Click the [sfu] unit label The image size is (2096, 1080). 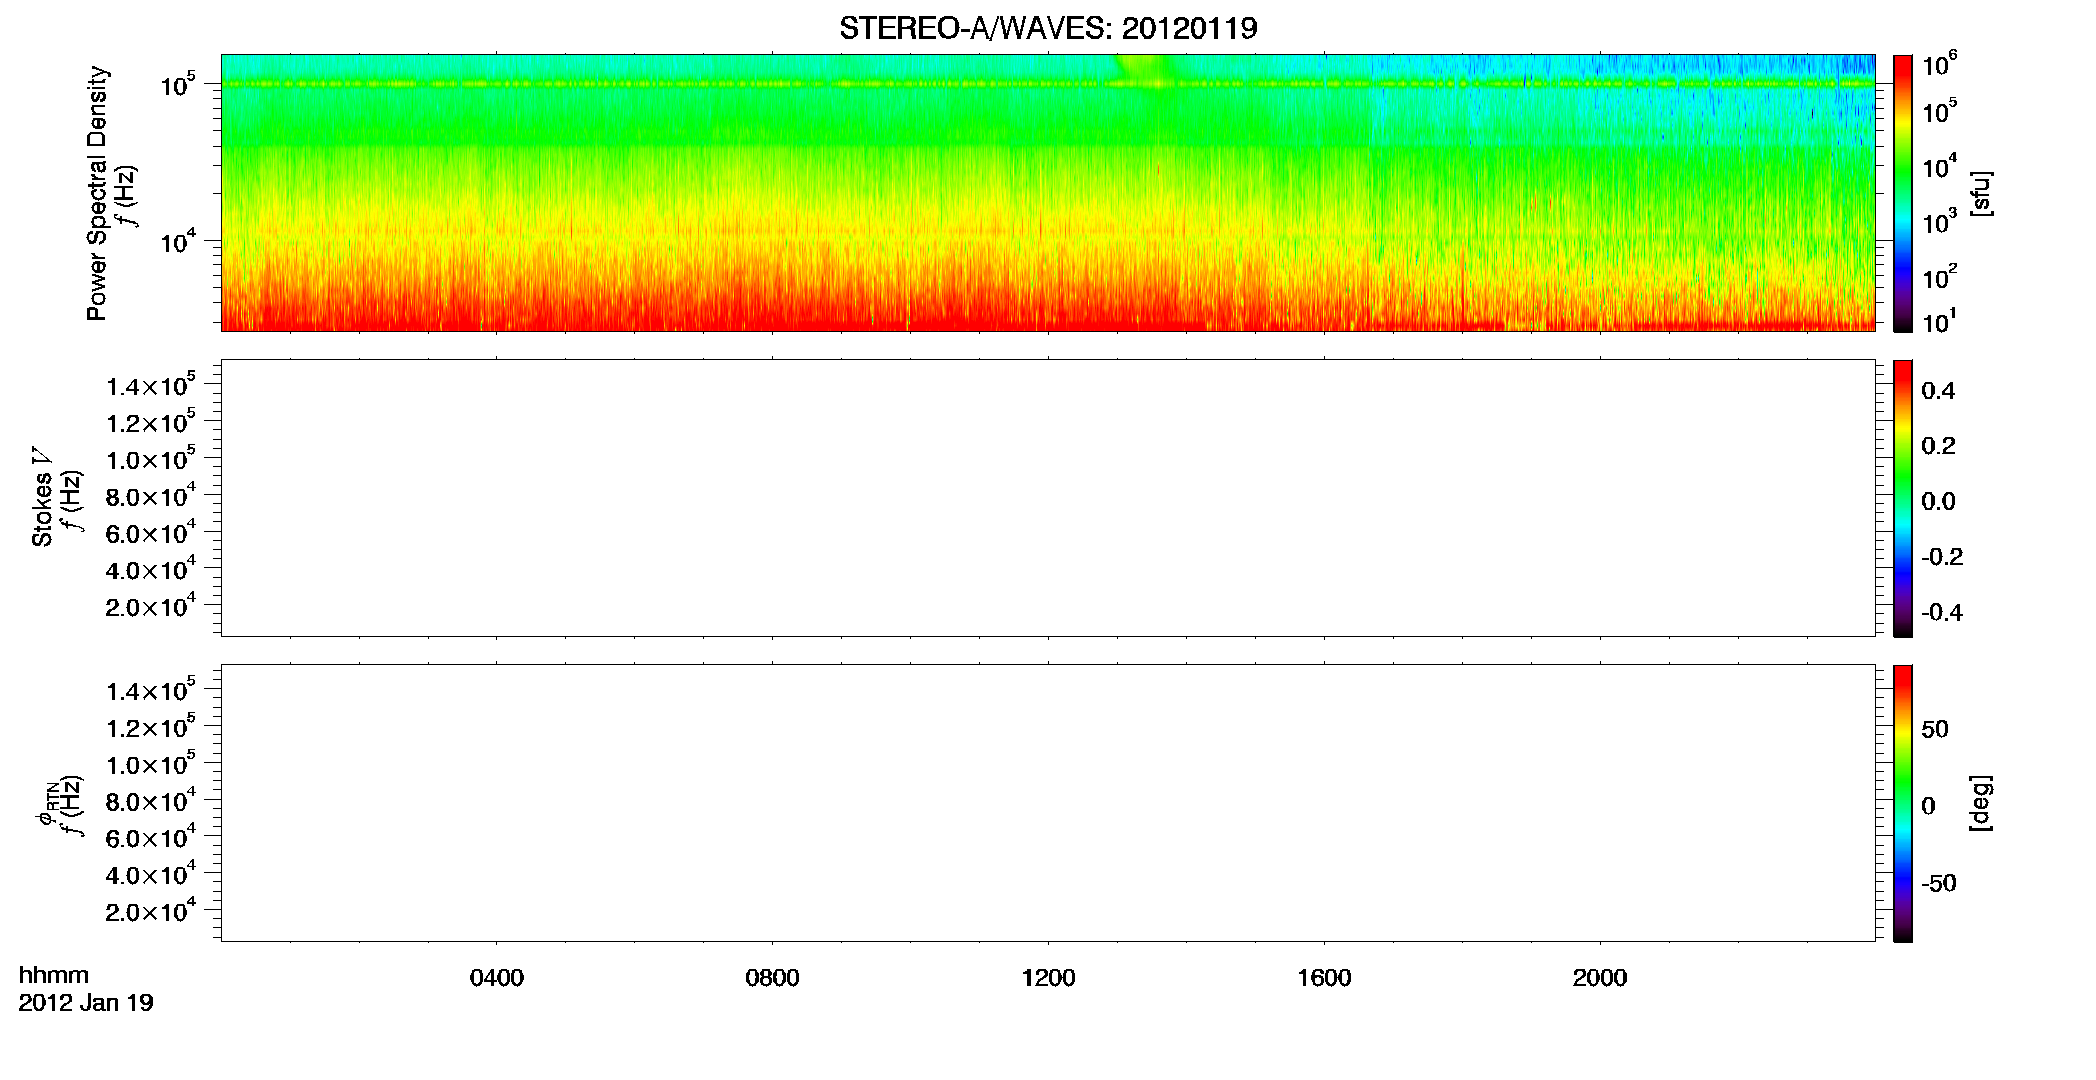coord(1981,194)
